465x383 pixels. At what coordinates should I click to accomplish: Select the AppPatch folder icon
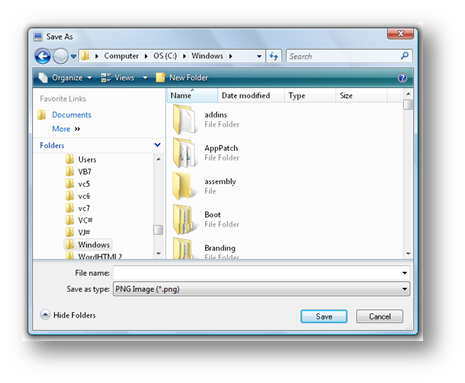tap(184, 153)
